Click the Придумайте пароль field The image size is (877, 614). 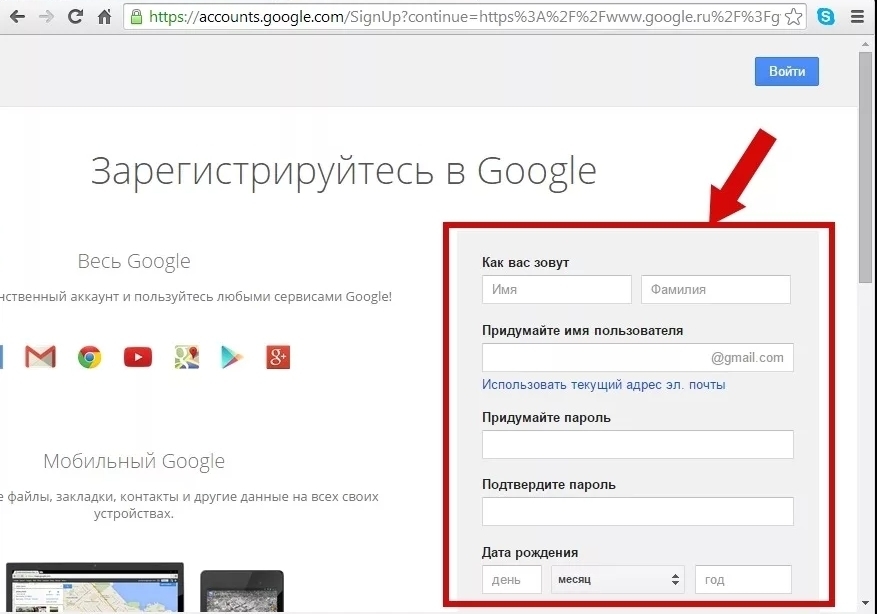coord(637,444)
